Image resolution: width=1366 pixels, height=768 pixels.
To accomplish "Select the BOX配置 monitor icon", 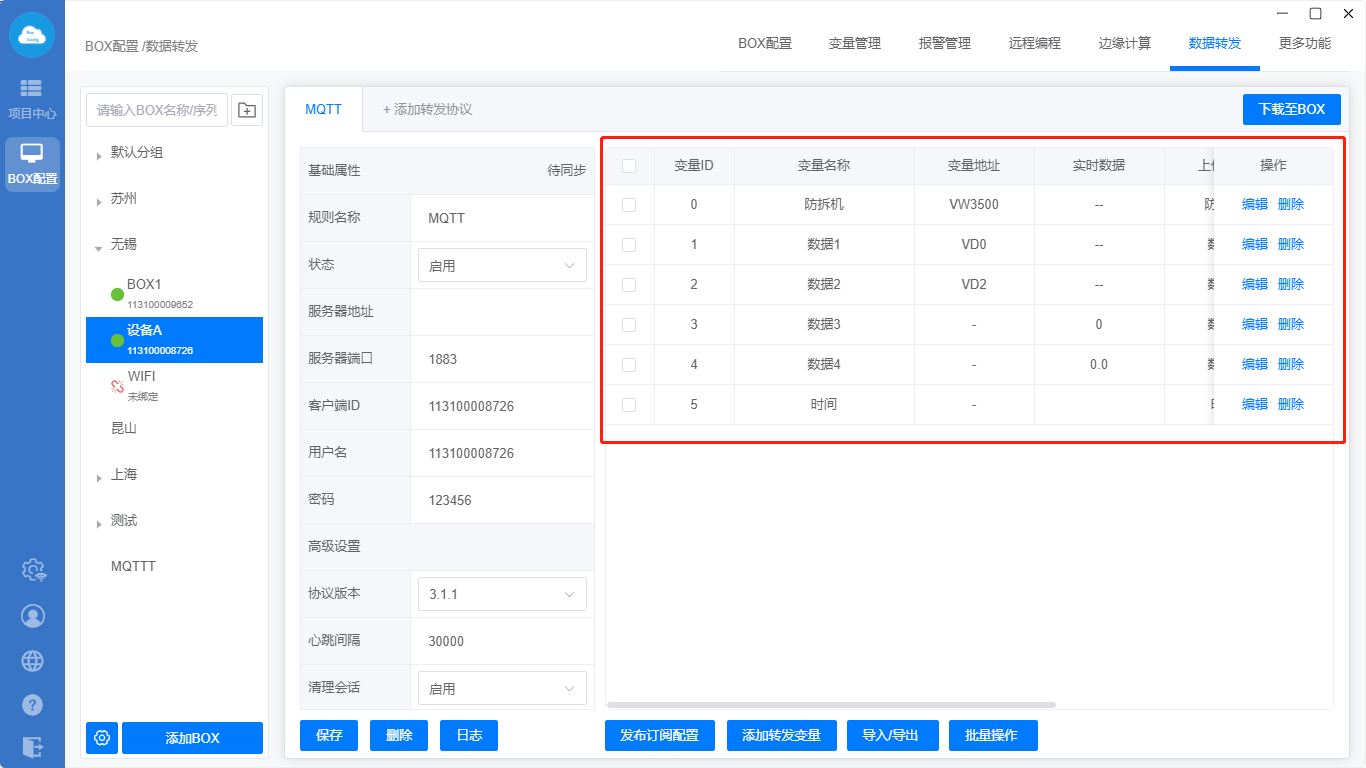I will click(x=32, y=163).
